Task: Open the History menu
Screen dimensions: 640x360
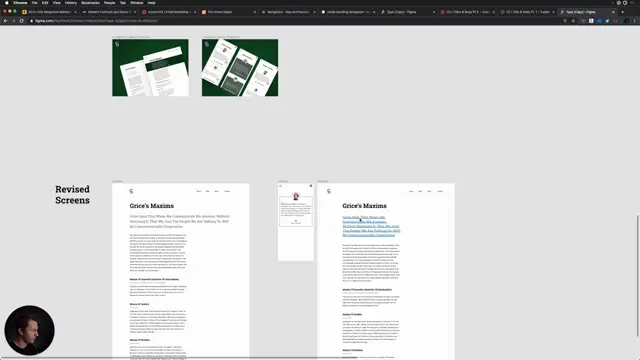Action: point(71,3)
